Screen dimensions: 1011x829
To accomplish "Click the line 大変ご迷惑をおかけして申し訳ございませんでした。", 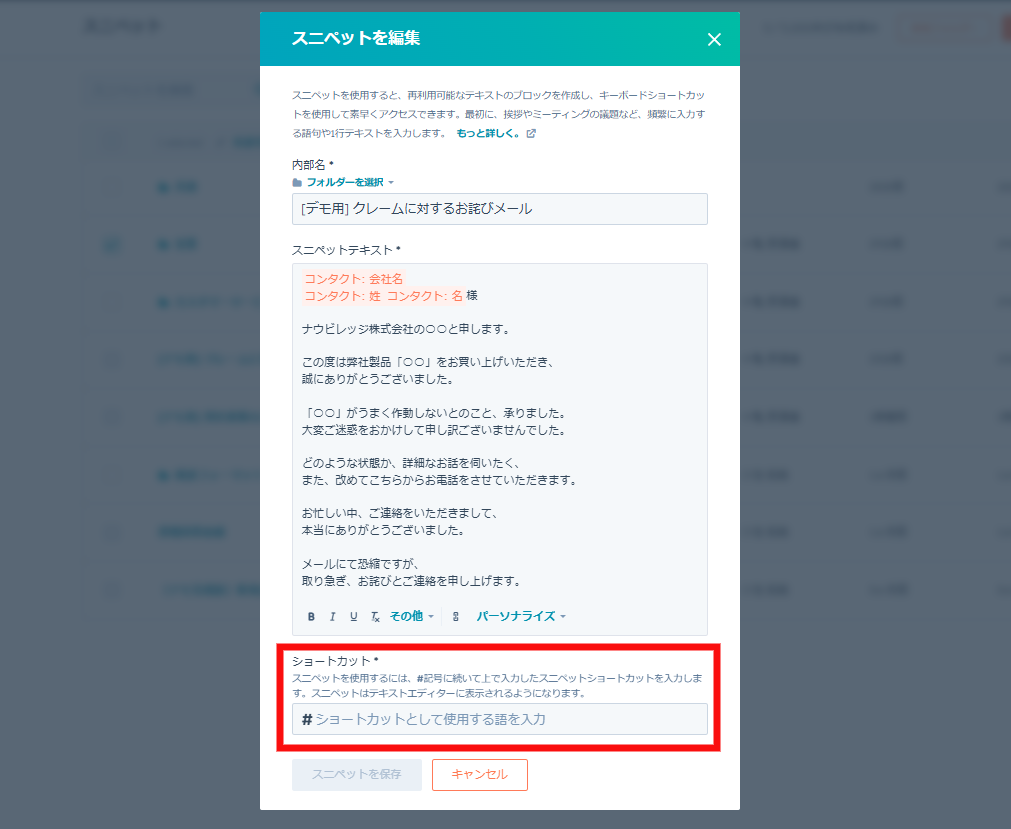I will tap(435, 430).
